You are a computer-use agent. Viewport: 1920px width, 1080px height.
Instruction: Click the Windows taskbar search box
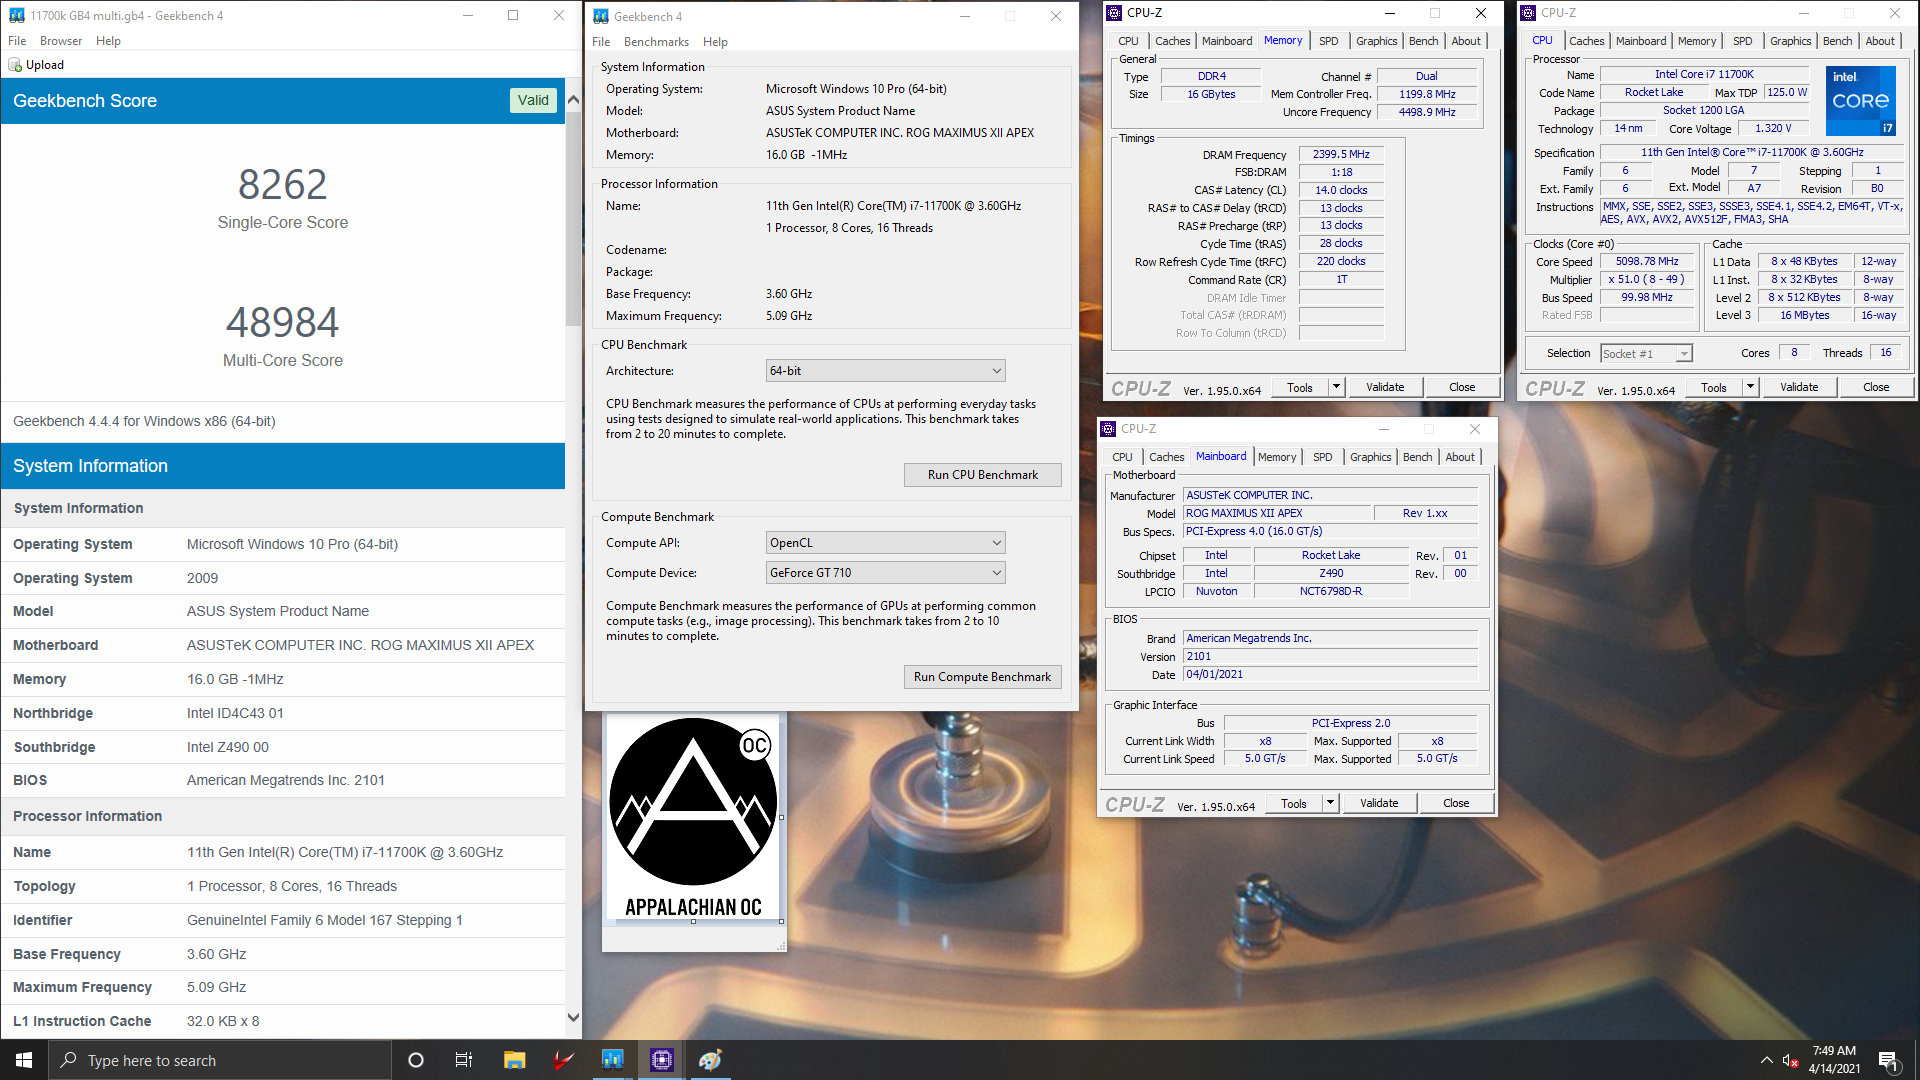point(220,1060)
